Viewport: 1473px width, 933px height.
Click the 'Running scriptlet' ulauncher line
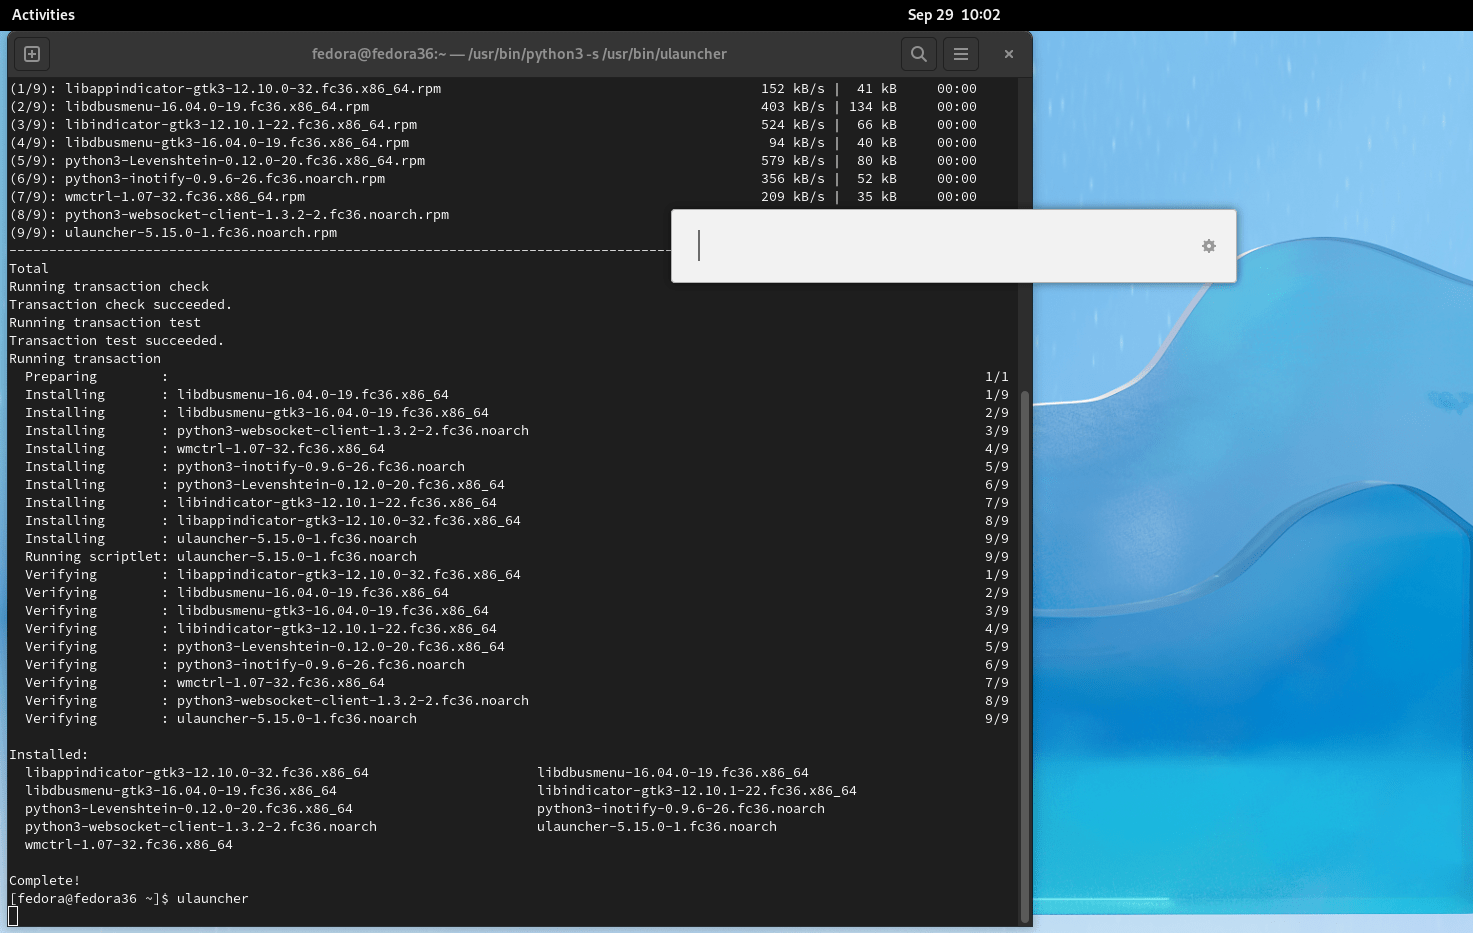(516, 557)
